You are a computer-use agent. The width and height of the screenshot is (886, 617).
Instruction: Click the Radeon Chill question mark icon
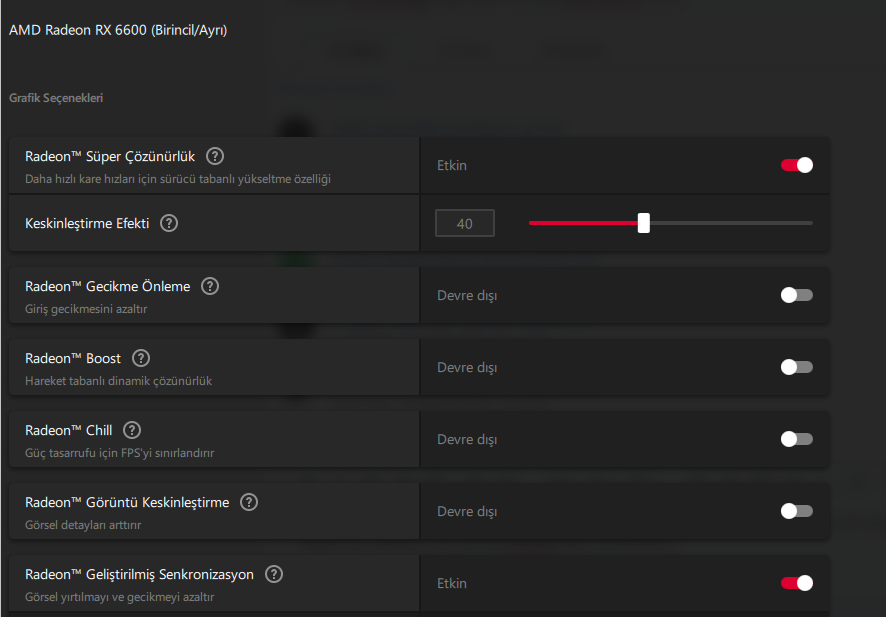point(132,430)
